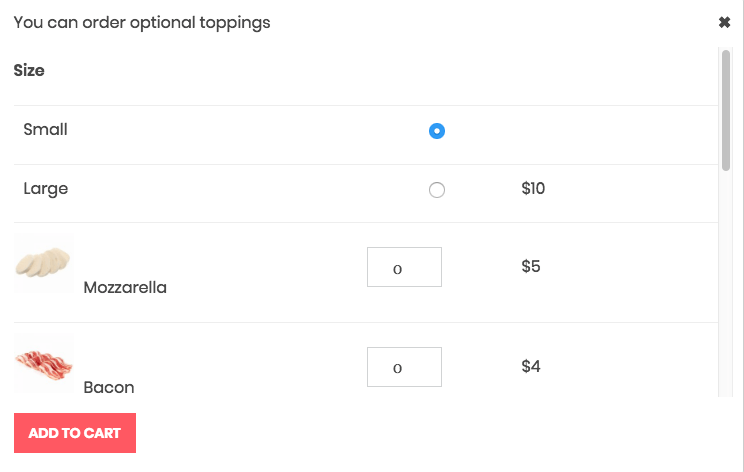
Task: Click the Small size label
Action: coord(46,129)
